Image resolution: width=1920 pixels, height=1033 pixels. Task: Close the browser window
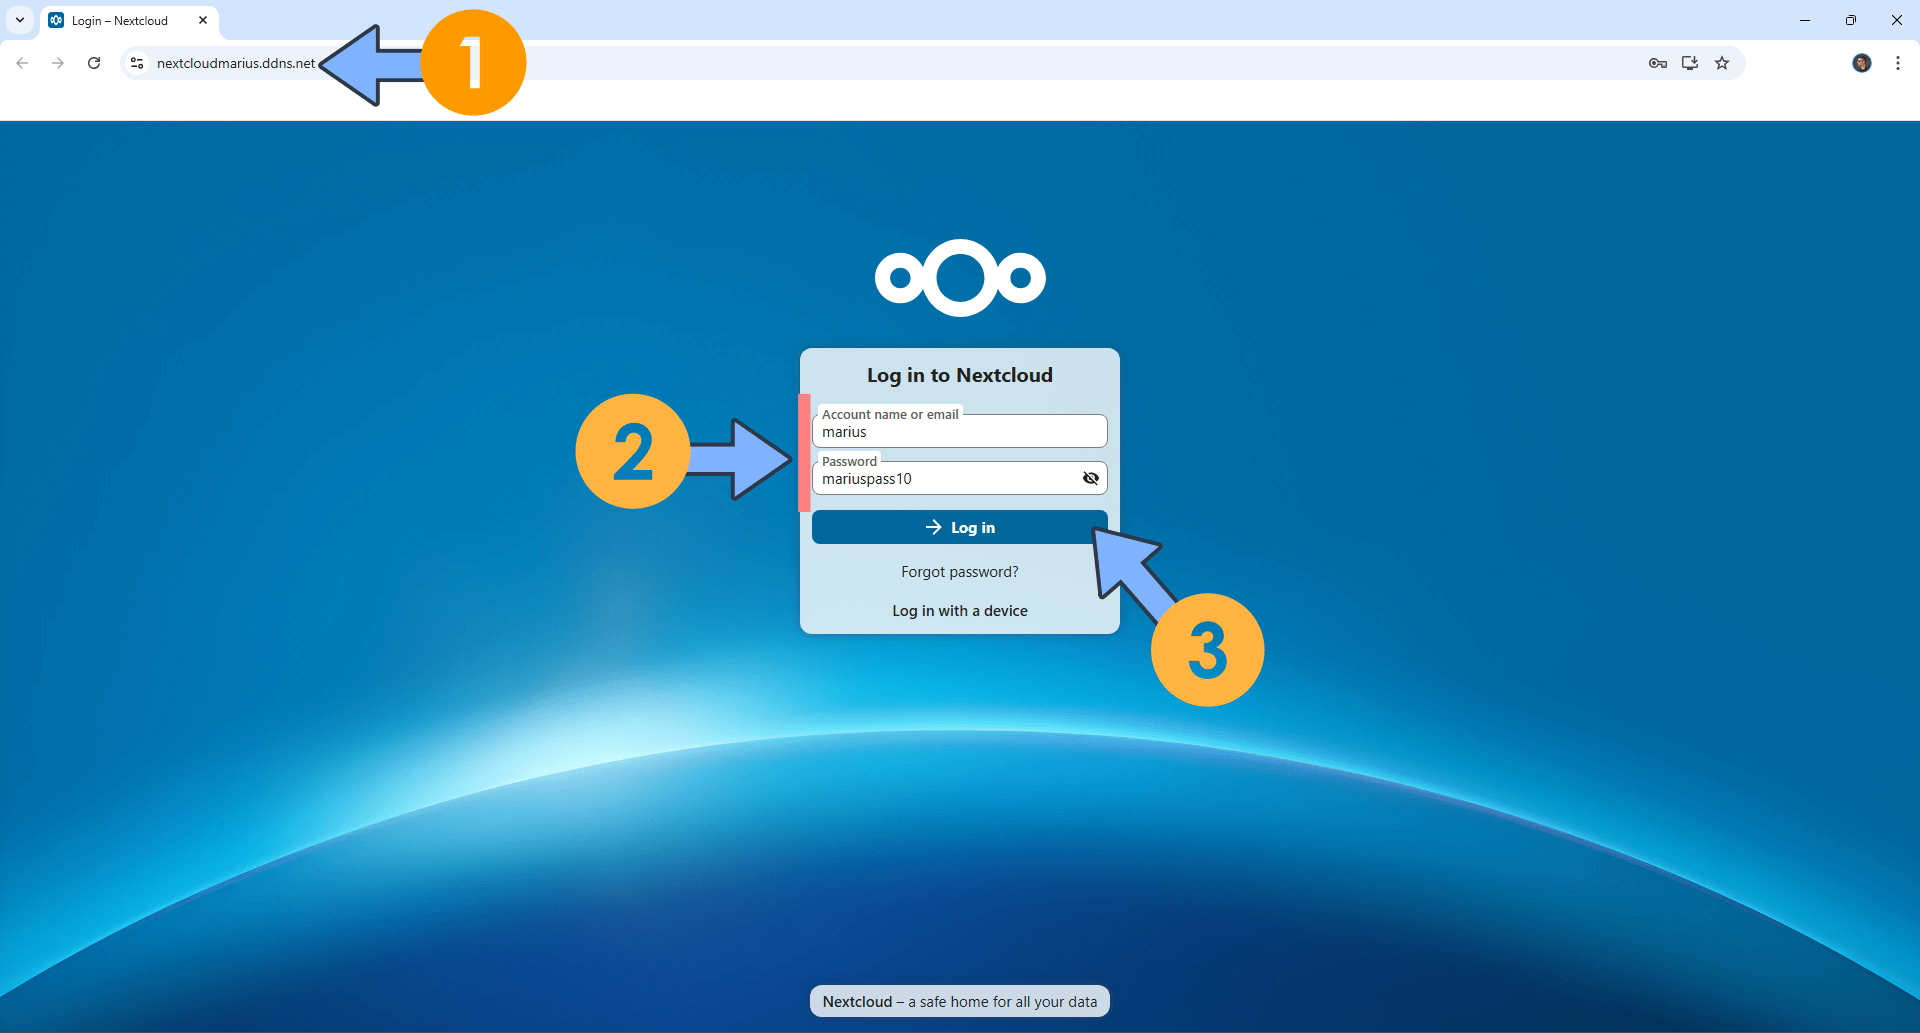click(x=1896, y=20)
